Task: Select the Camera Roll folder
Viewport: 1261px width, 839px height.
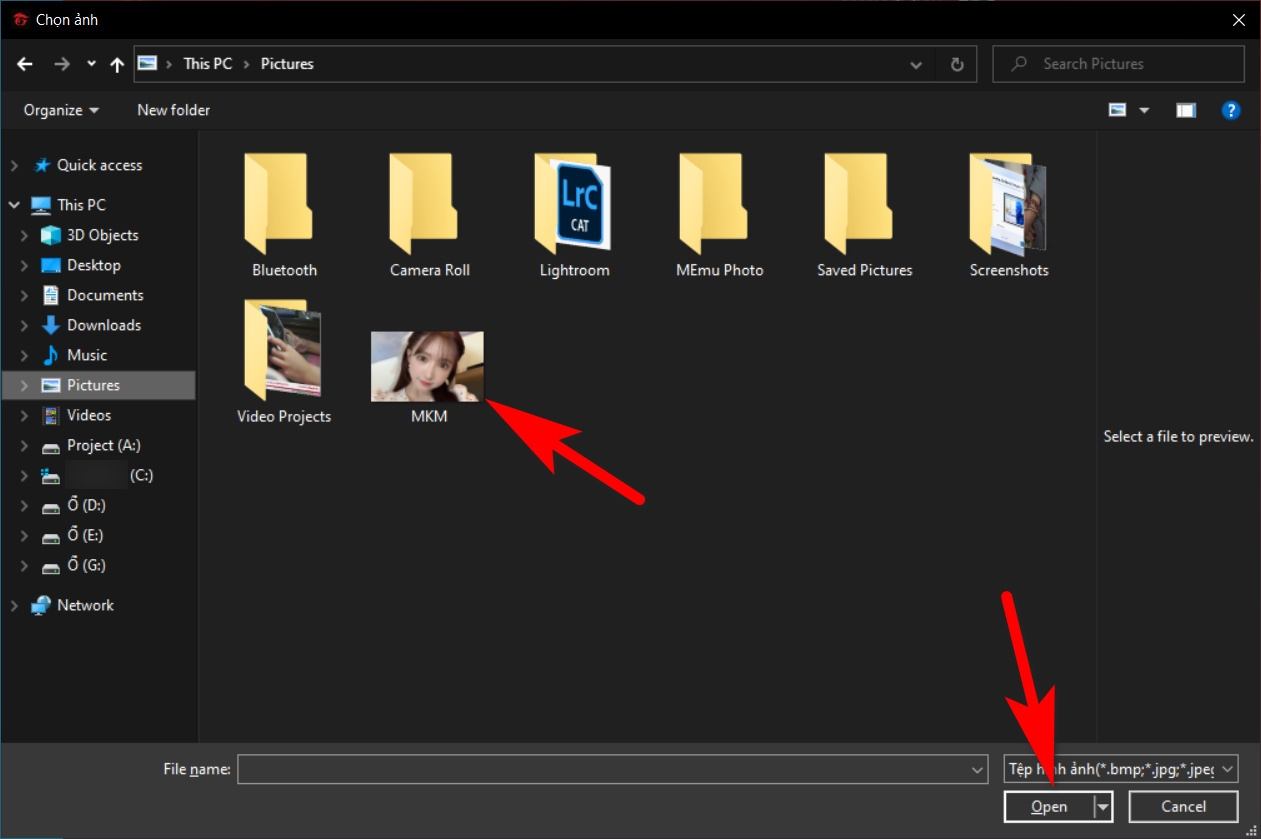Action: [x=429, y=215]
